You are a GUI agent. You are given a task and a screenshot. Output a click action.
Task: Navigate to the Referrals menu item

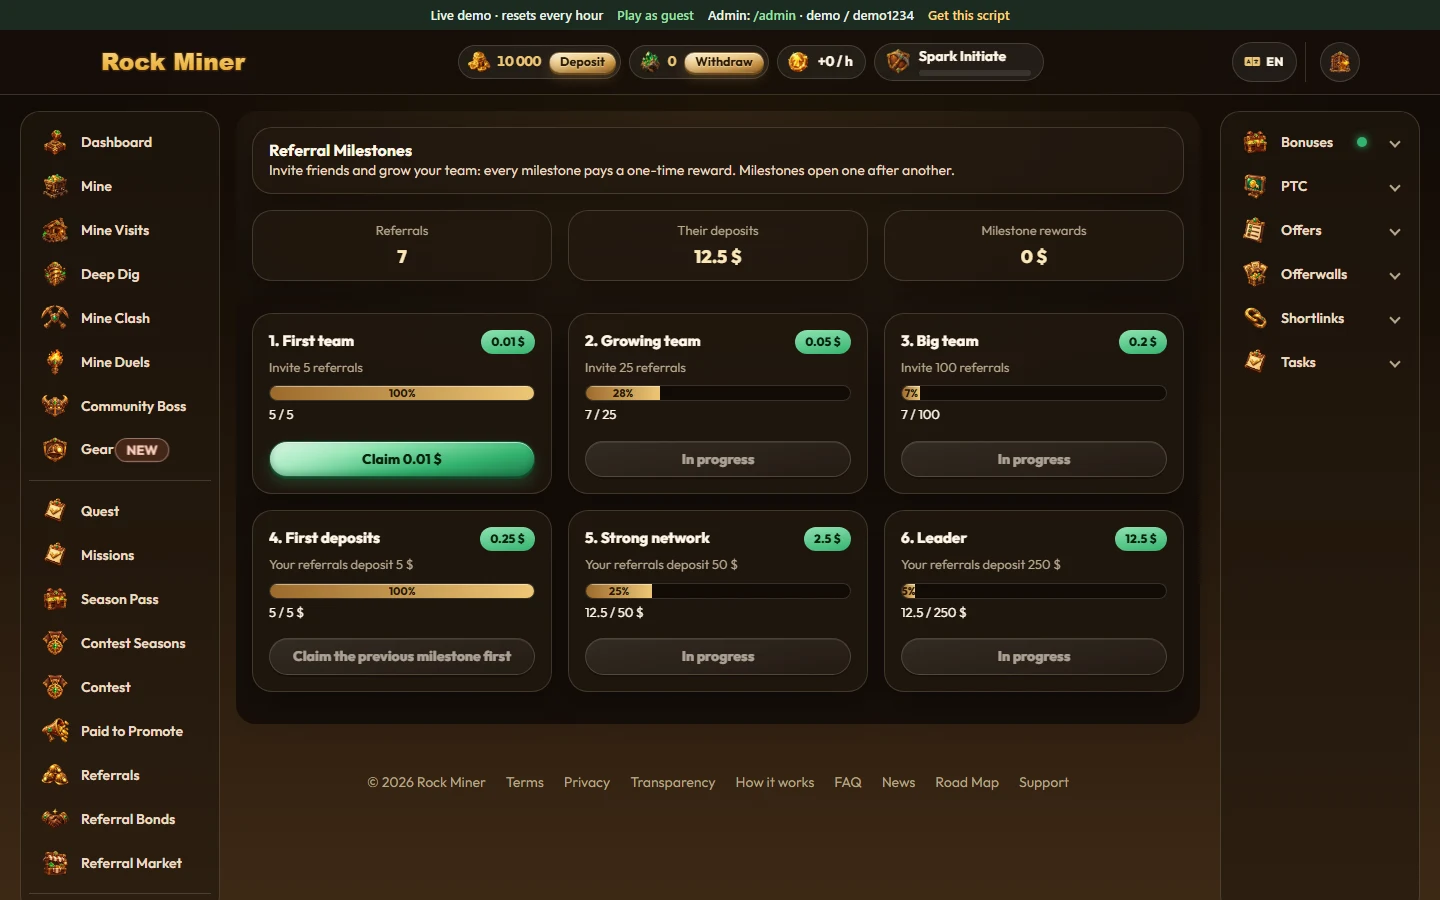(x=120, y=775)
